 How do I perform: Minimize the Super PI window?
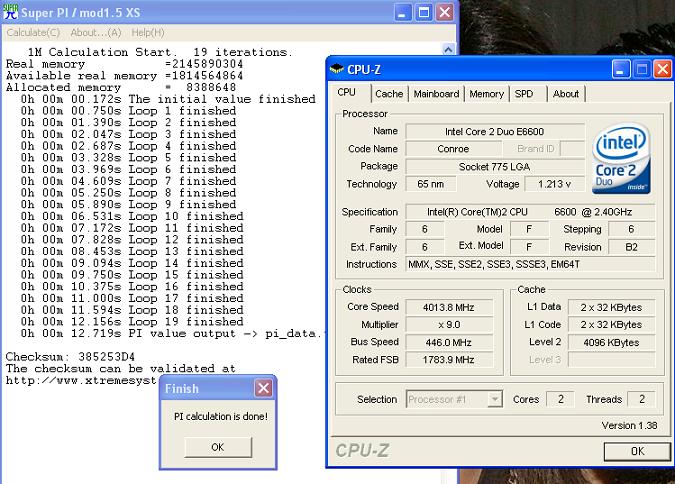403,12
